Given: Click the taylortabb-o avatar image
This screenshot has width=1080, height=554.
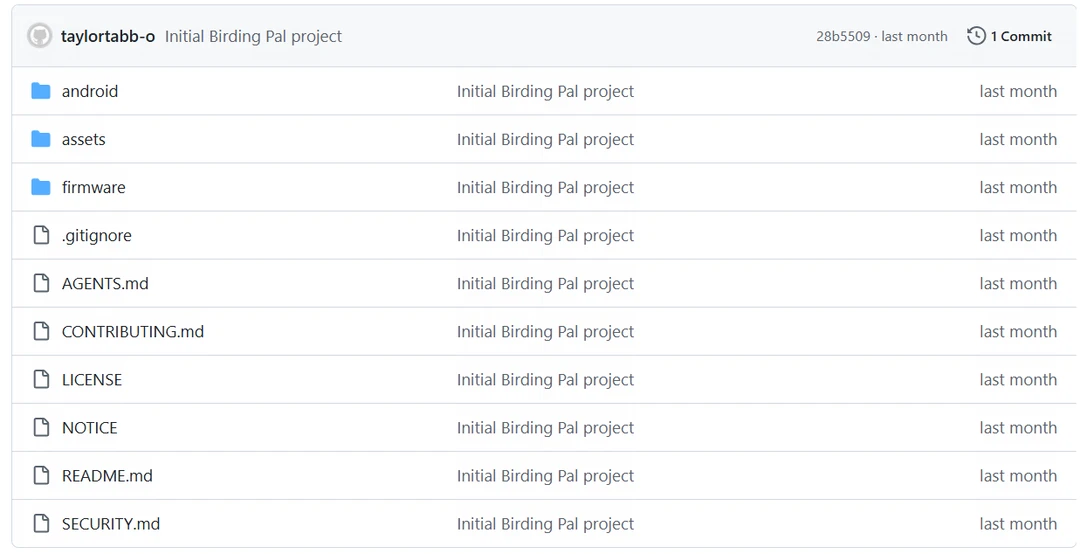Looking at the screenshot, I should click(39, 36).
